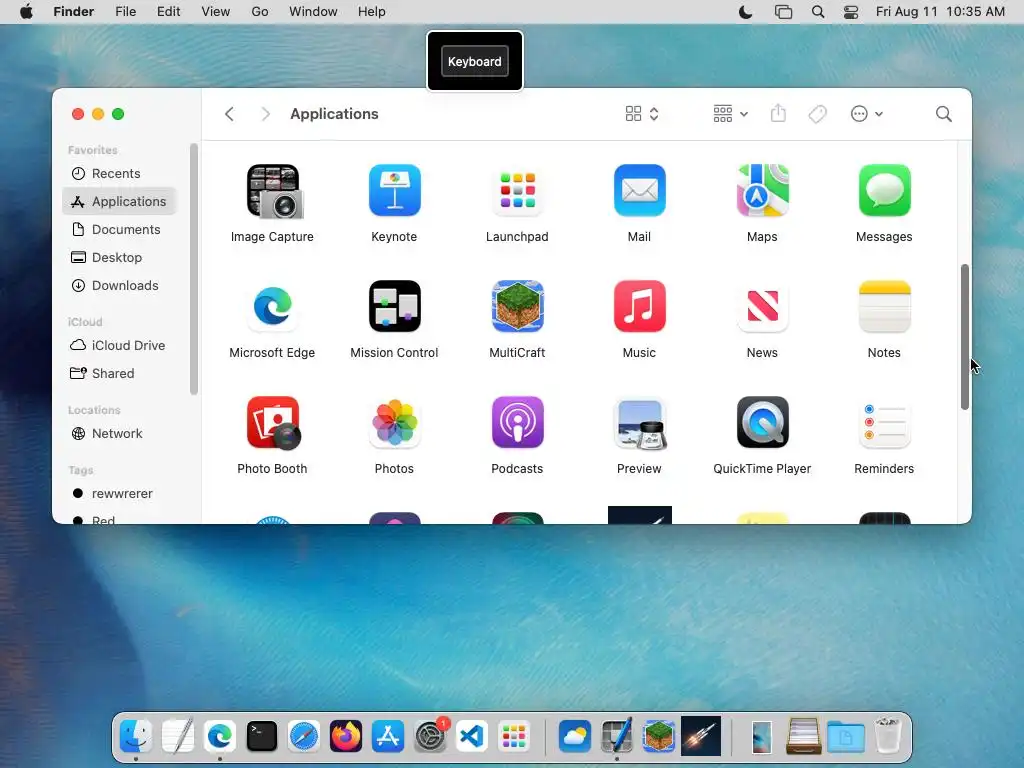
Task: Open the icon view switcher dropdown
Action: [x=641, y=114]
